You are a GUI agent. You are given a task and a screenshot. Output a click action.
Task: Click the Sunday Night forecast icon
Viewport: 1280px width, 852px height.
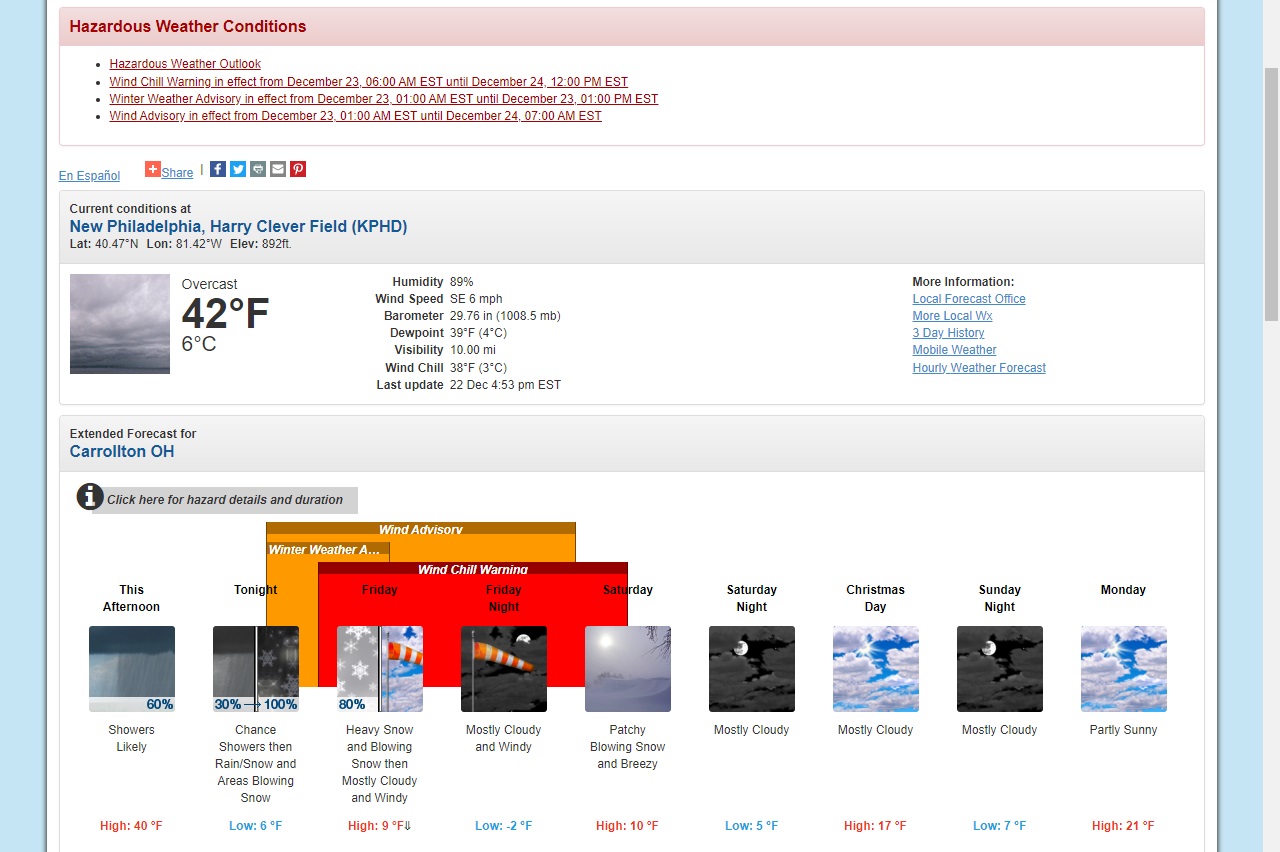(1000, 669)
